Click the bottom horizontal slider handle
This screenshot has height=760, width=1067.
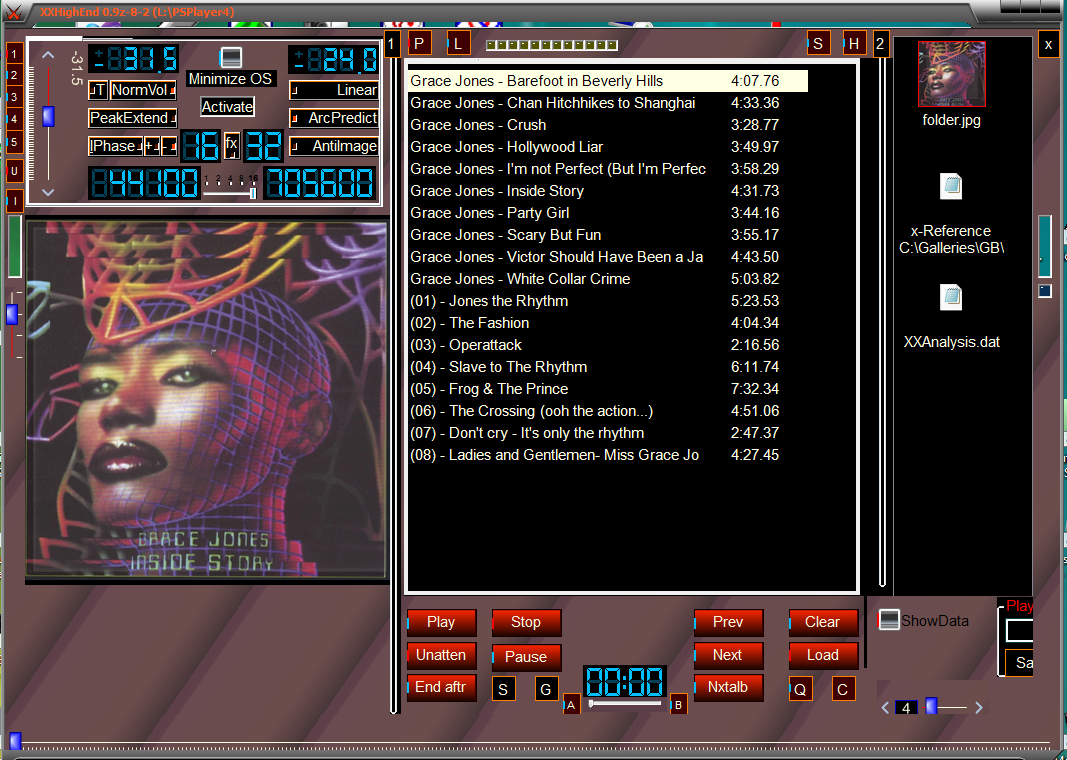coord(15,740)
